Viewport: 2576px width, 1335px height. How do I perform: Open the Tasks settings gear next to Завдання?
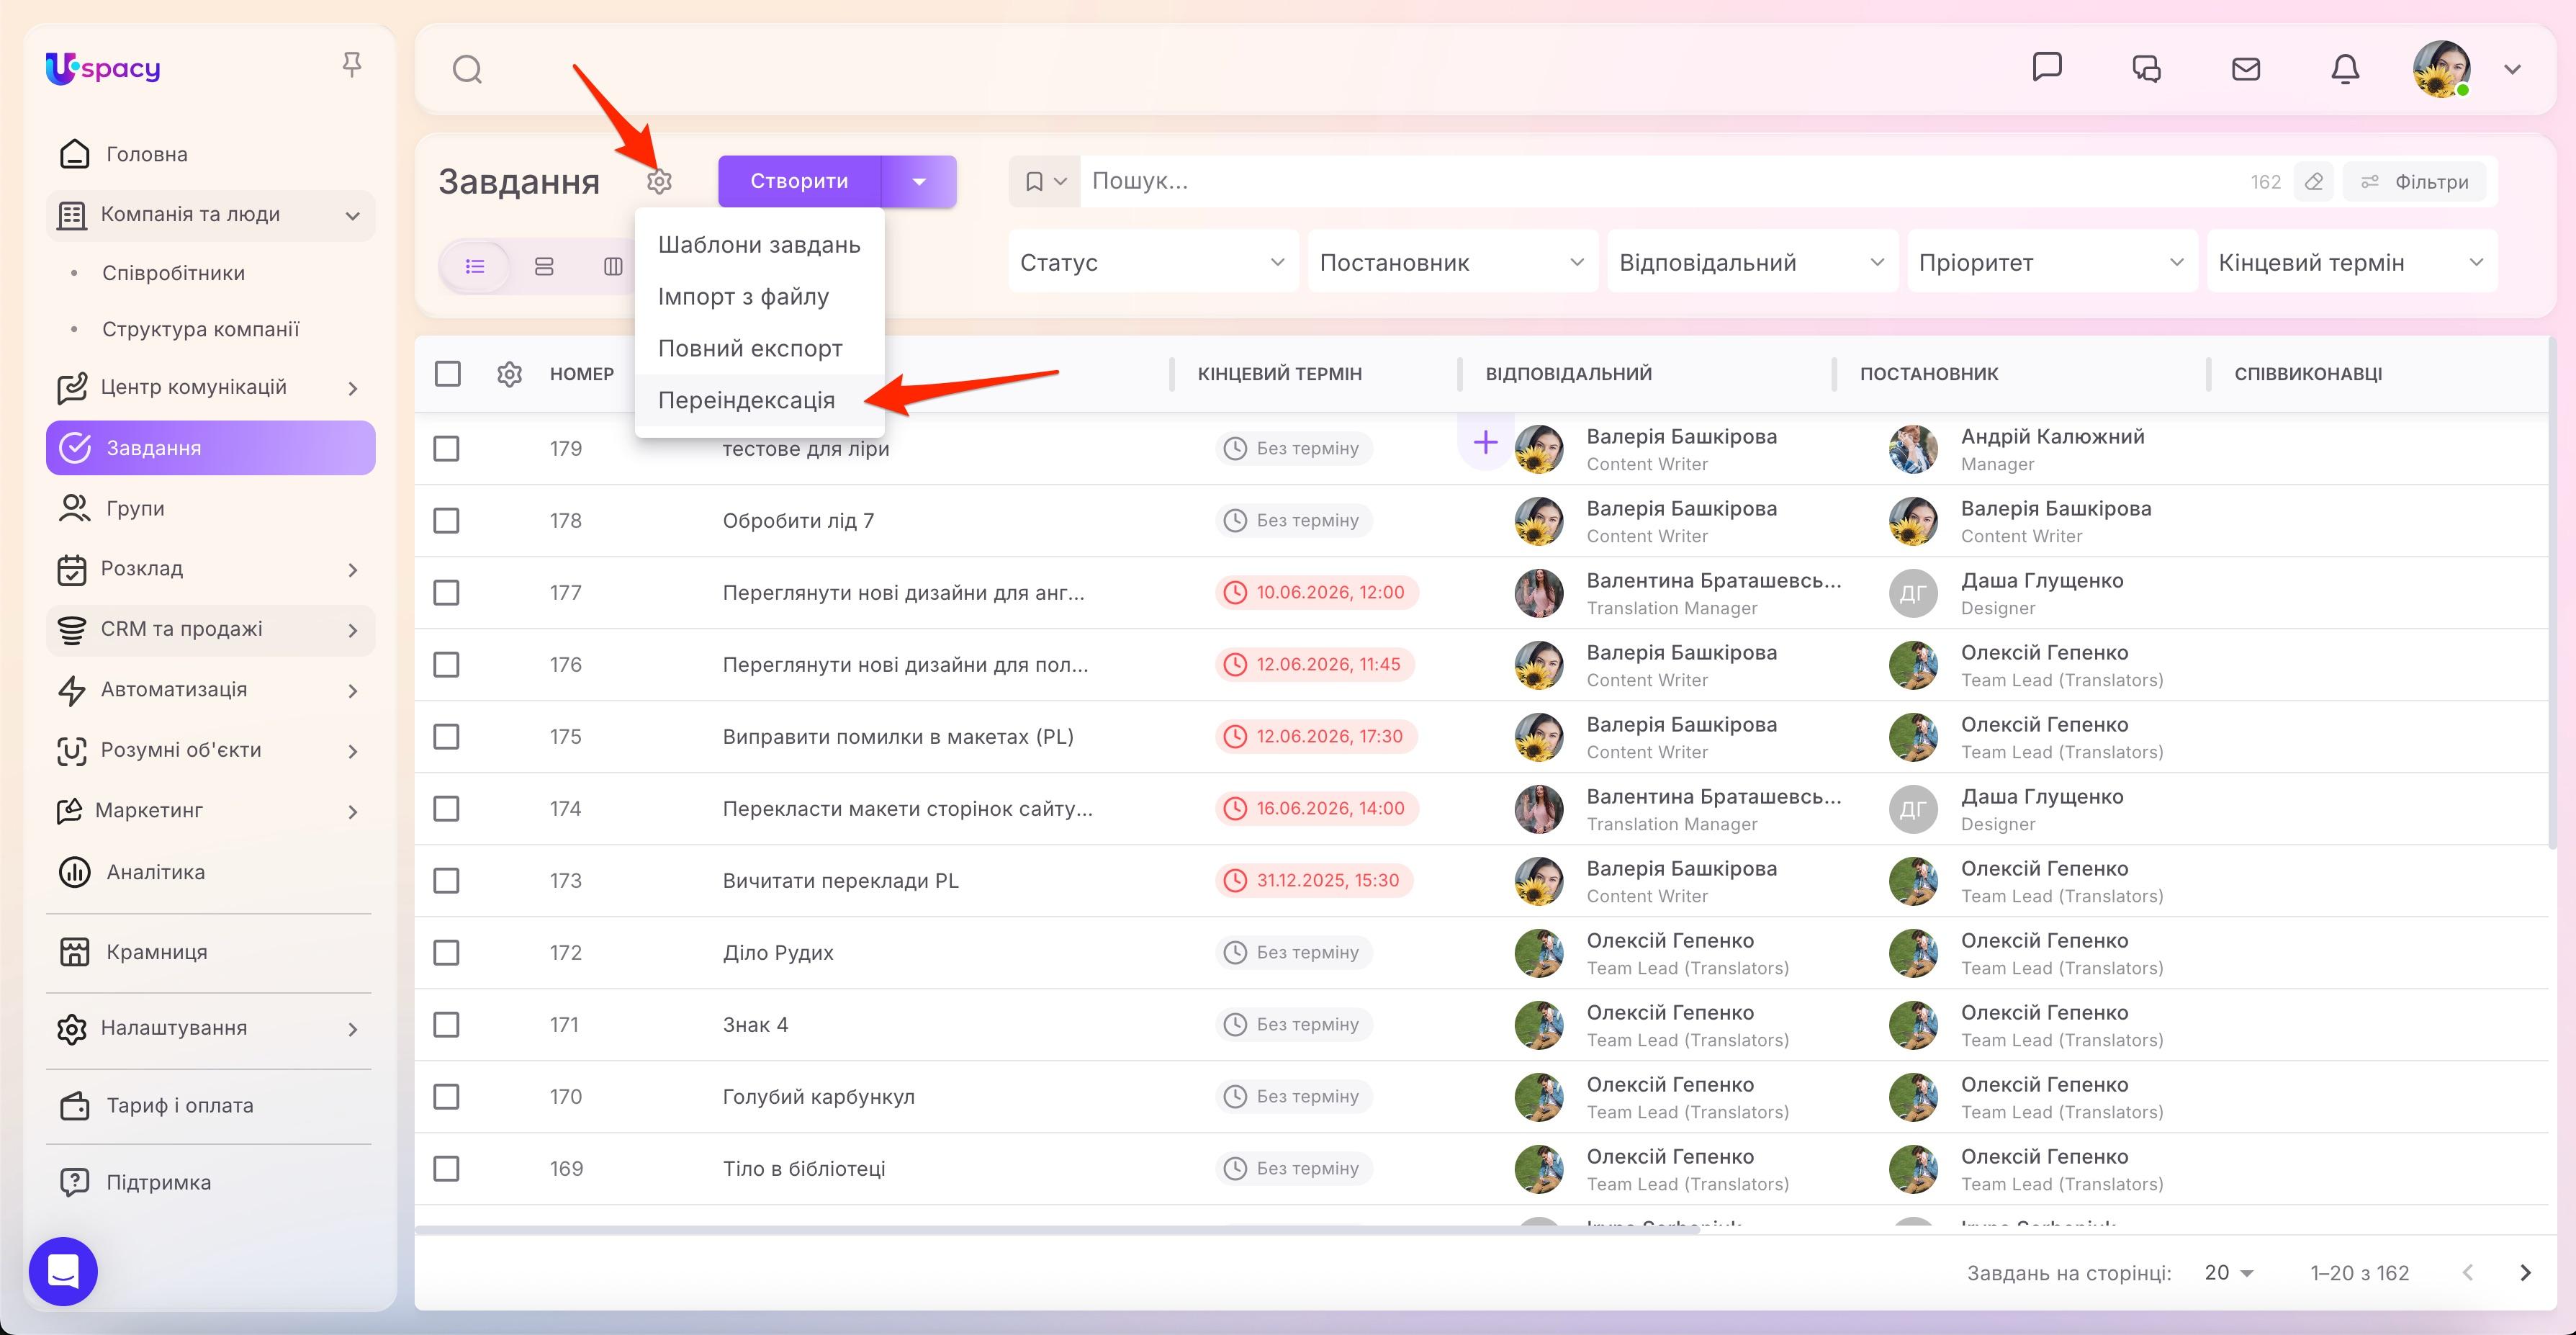coord(659,181)
